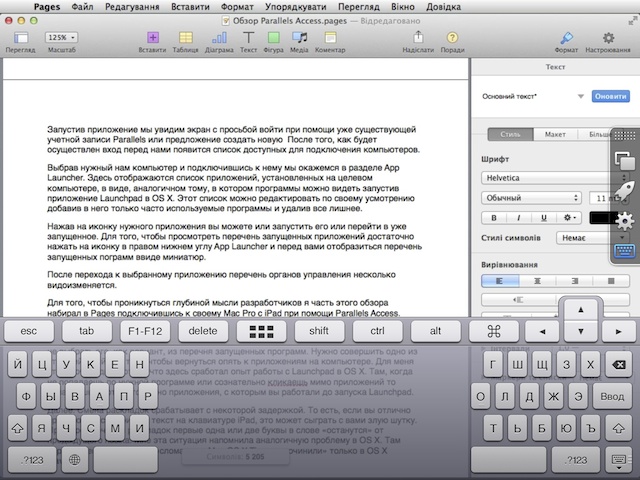Toggle bold B formatting
Viewport: 640px width, 480px height.
point(494,218)
